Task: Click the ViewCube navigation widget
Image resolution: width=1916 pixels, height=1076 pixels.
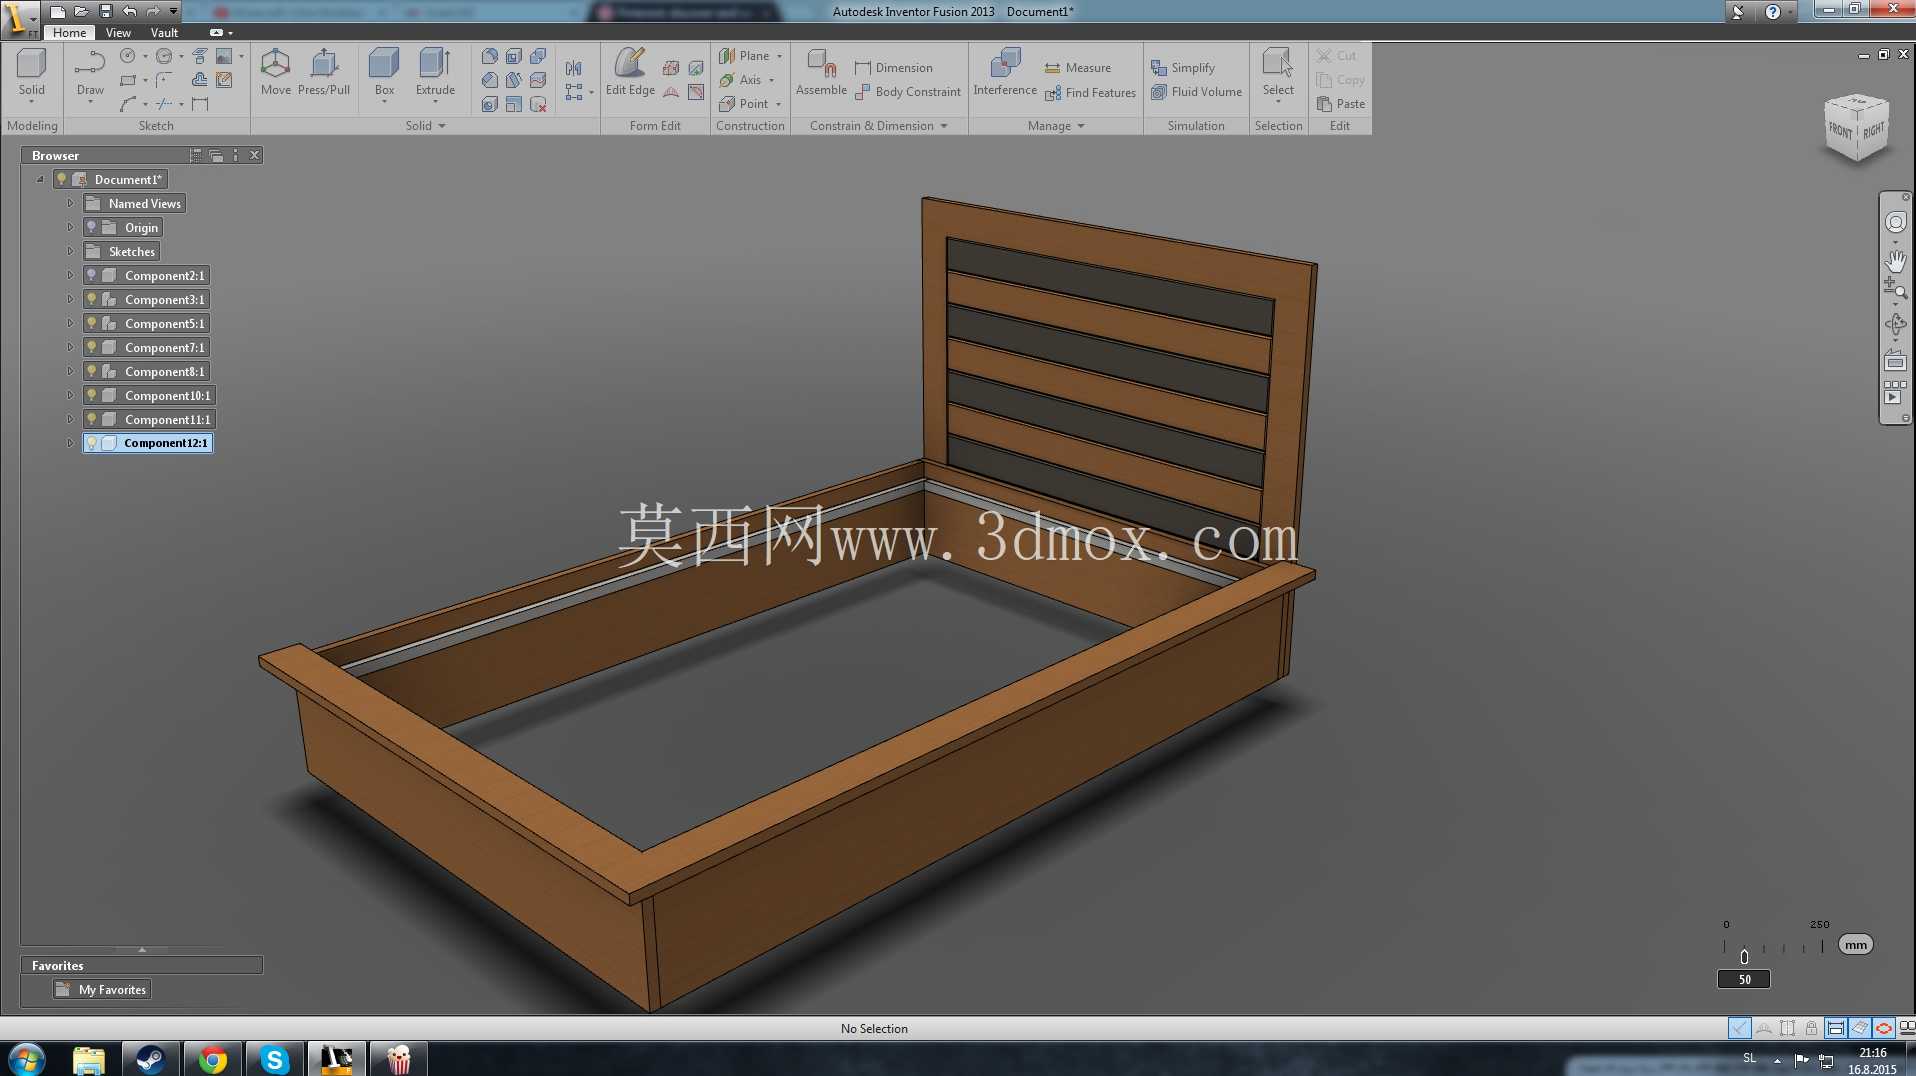Action: coord(1857,128)
